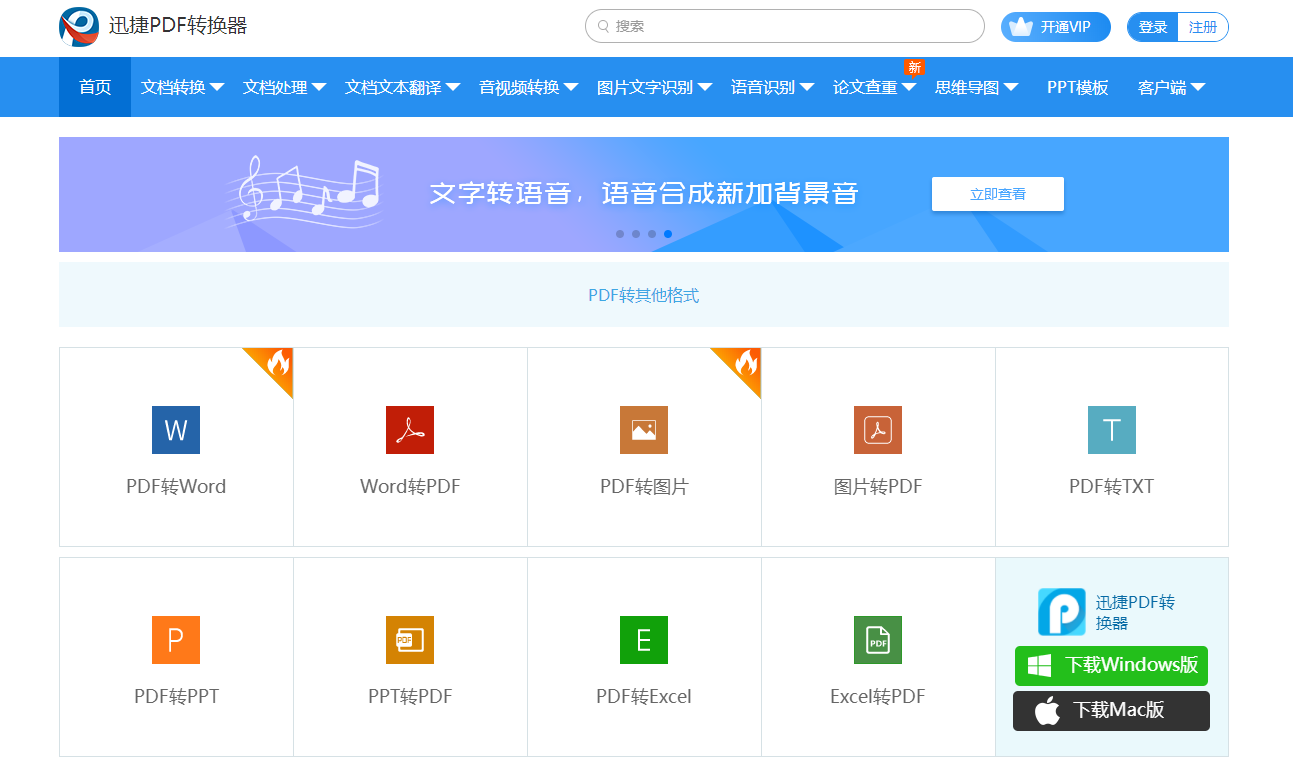The height and width of the screenshot is (774, 1293).
Task: Open the PDF转Word blue W icon
Action: [176, 430]
